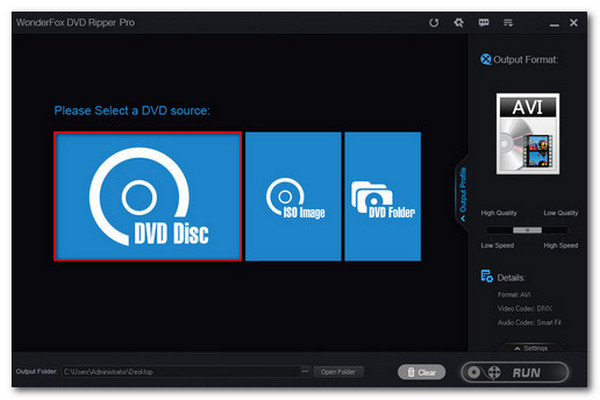Open the feedback chat icon

[x=484, y=23]
